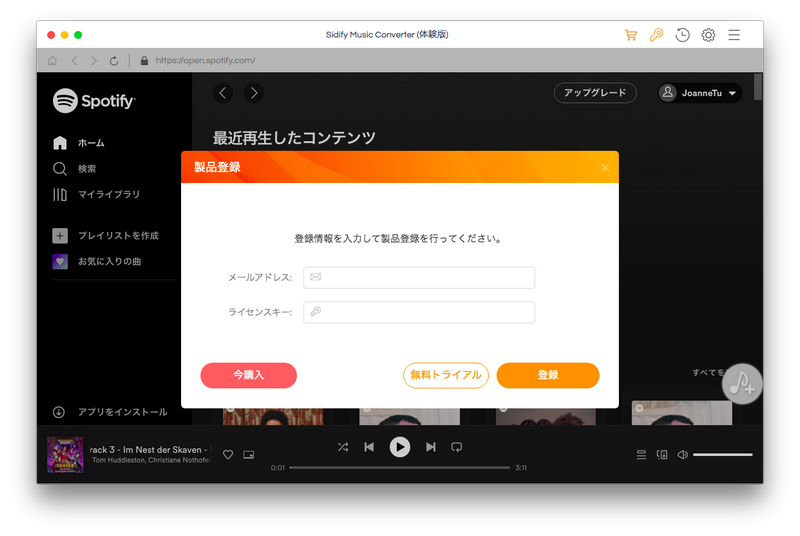800x536 pixels.
Task: Toggle repeat mode
Action: click(457, 447)
